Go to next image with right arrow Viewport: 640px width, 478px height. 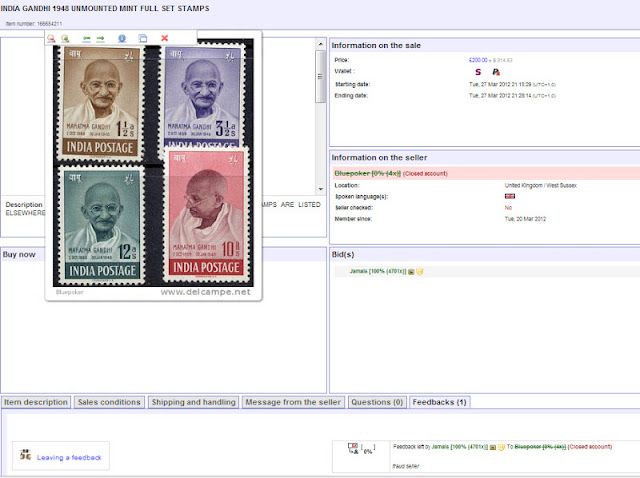tap(100, 38)
